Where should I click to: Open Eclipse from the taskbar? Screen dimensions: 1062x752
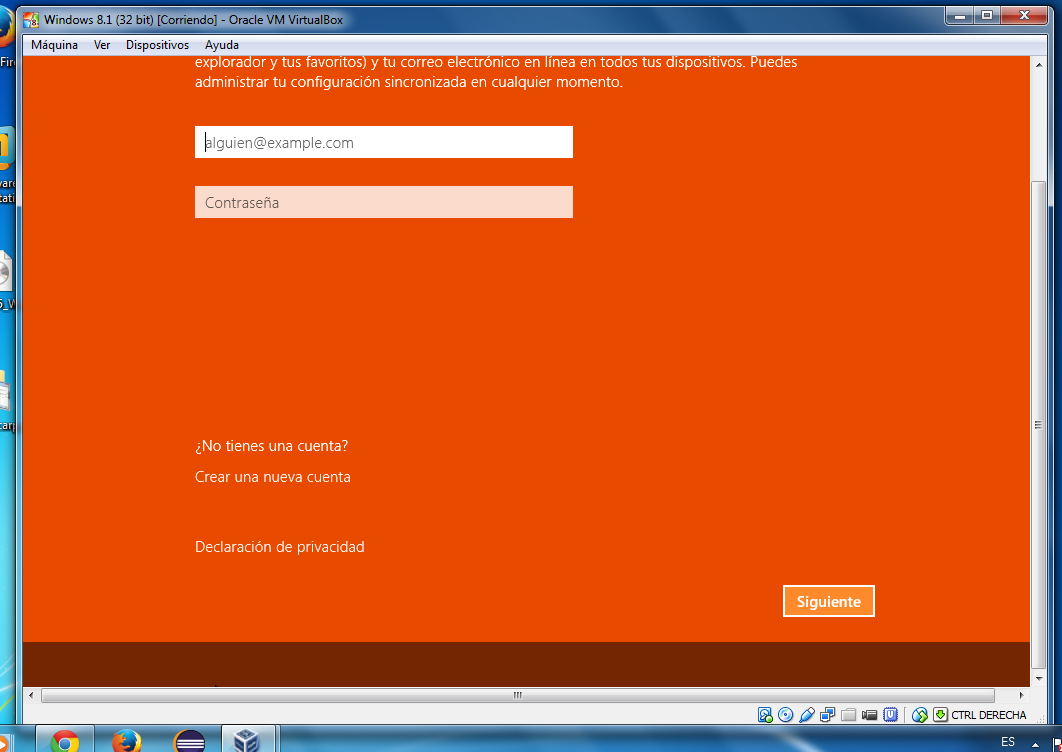click(189, 740)
